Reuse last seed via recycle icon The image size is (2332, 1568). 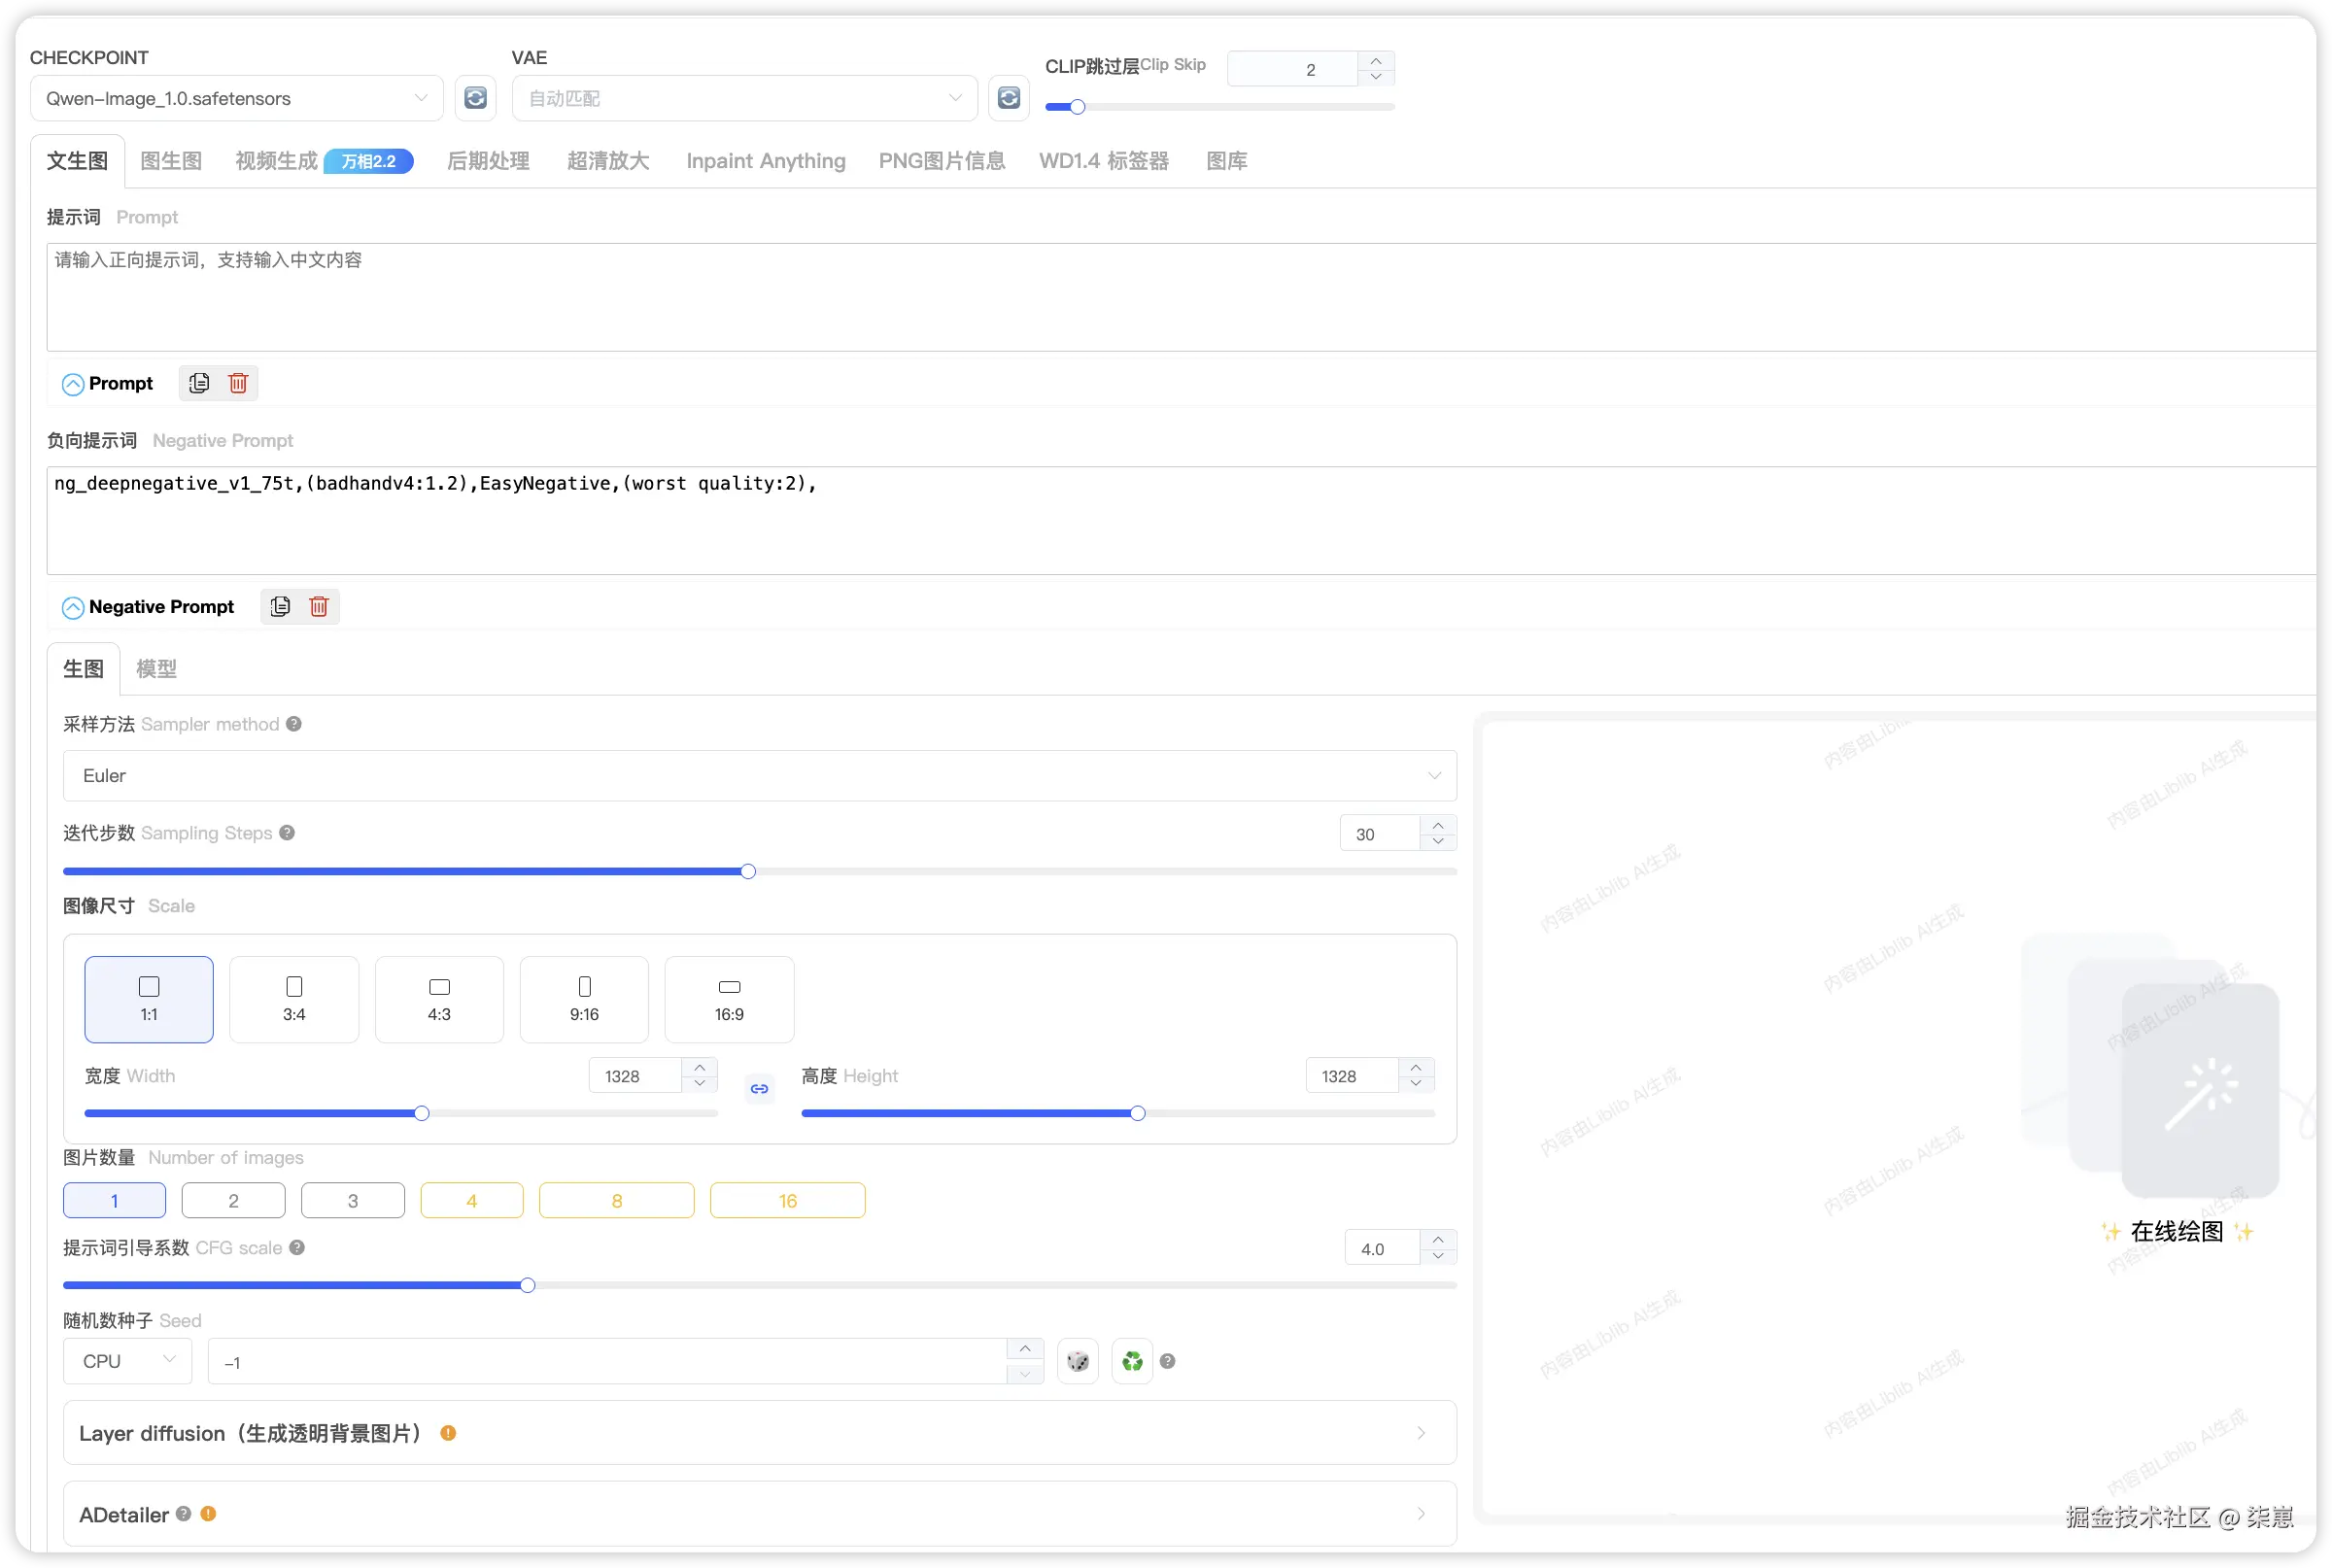pyautogui.click(x=1132, y=1361)
